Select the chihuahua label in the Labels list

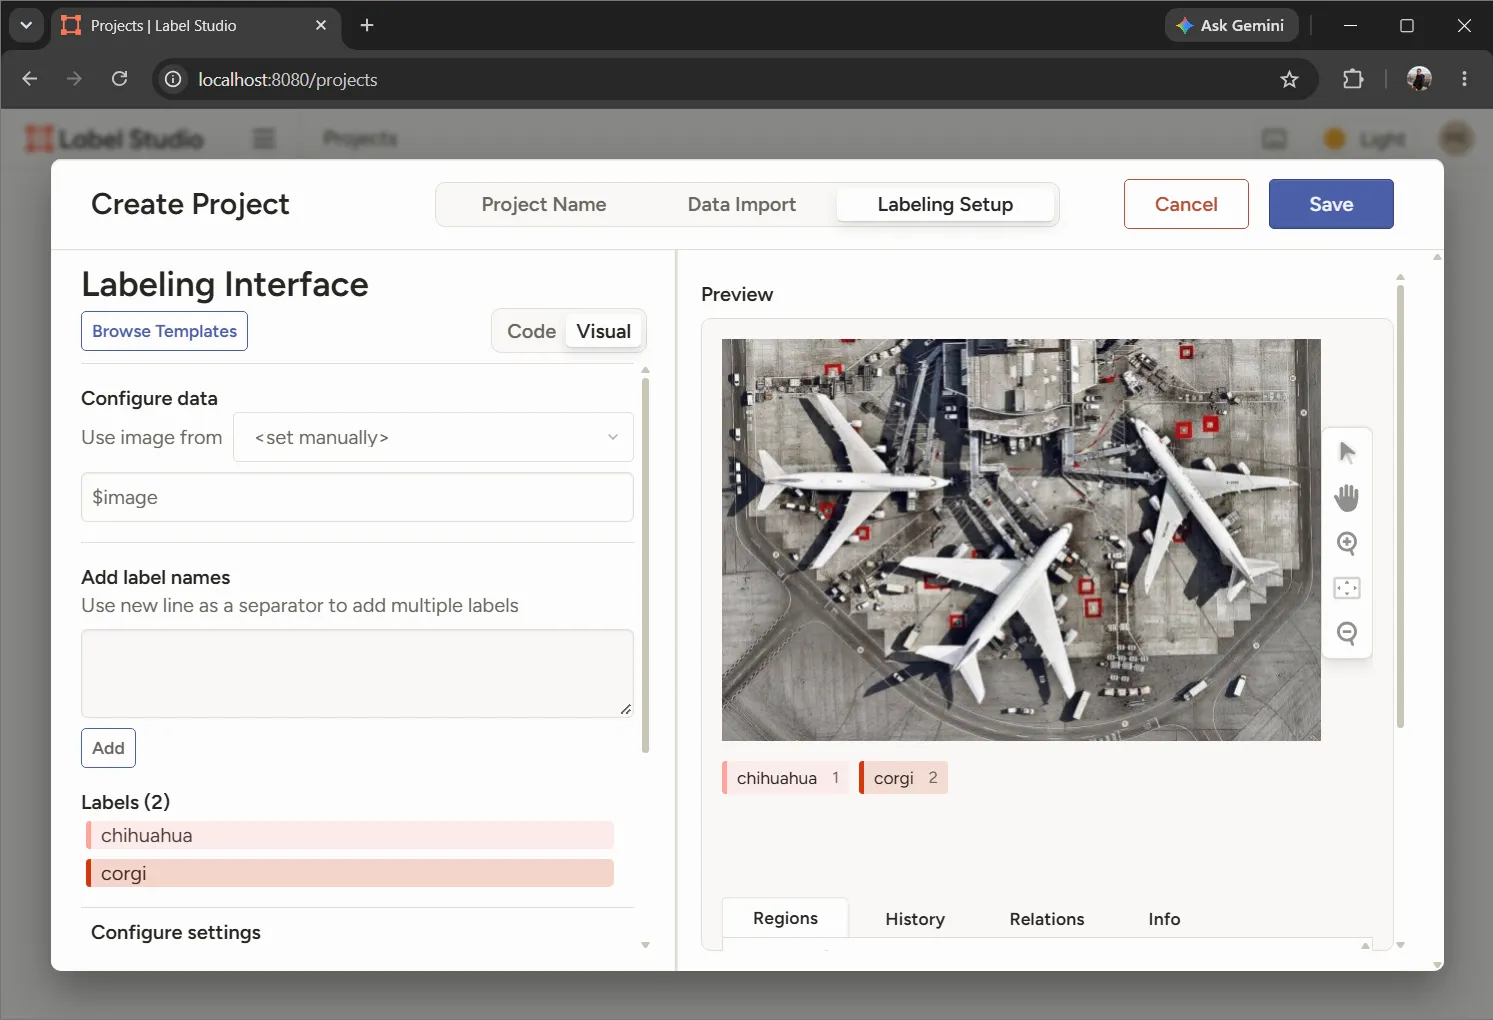[x=350, y=835]
